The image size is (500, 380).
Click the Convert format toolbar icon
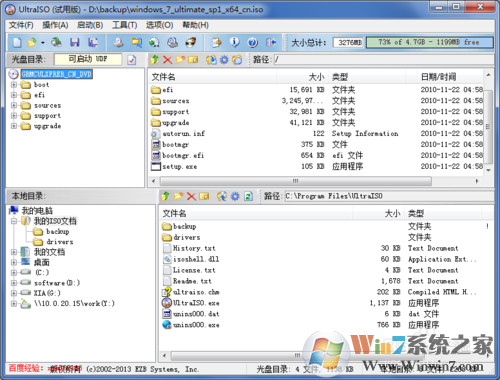[137, 42]
